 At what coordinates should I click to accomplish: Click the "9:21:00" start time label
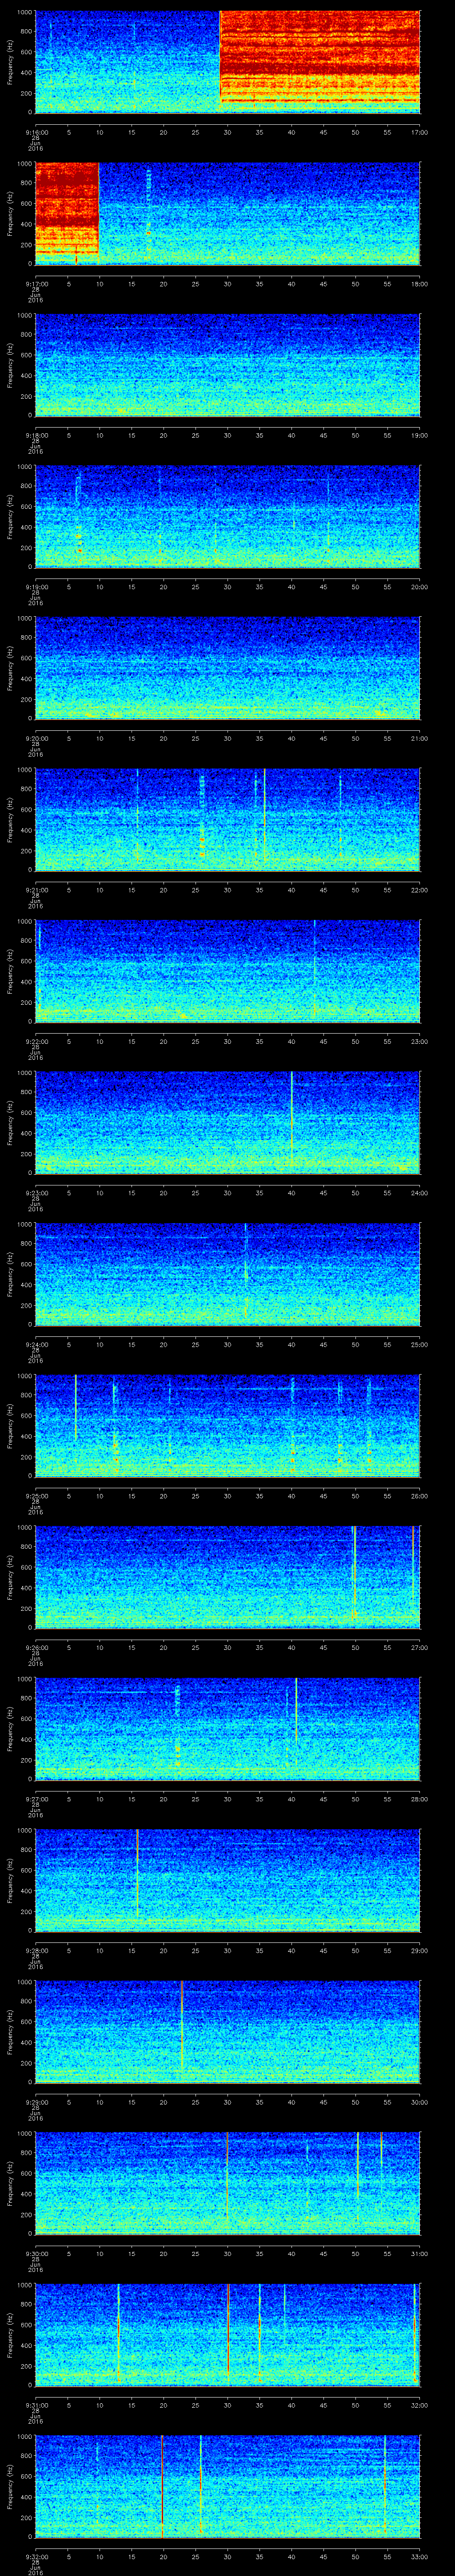coord(36,890)
